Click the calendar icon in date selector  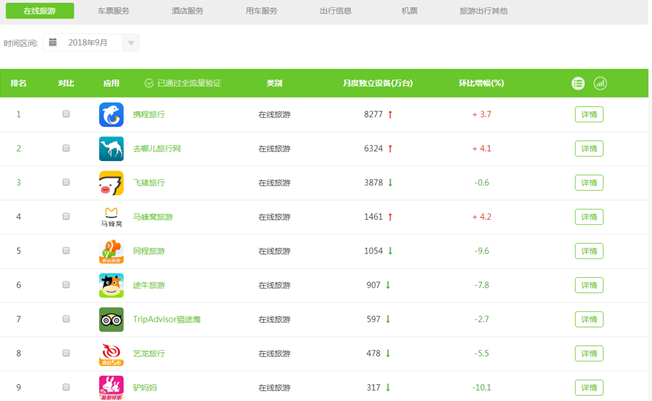click(52, 43)
